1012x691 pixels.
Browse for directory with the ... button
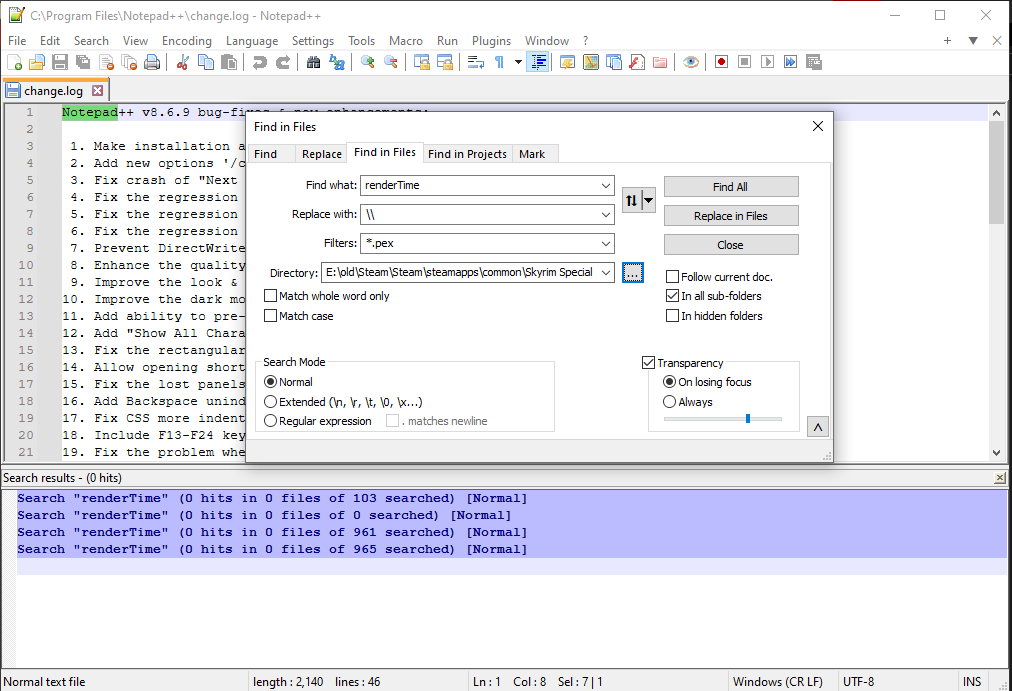(x=632, y=272)
